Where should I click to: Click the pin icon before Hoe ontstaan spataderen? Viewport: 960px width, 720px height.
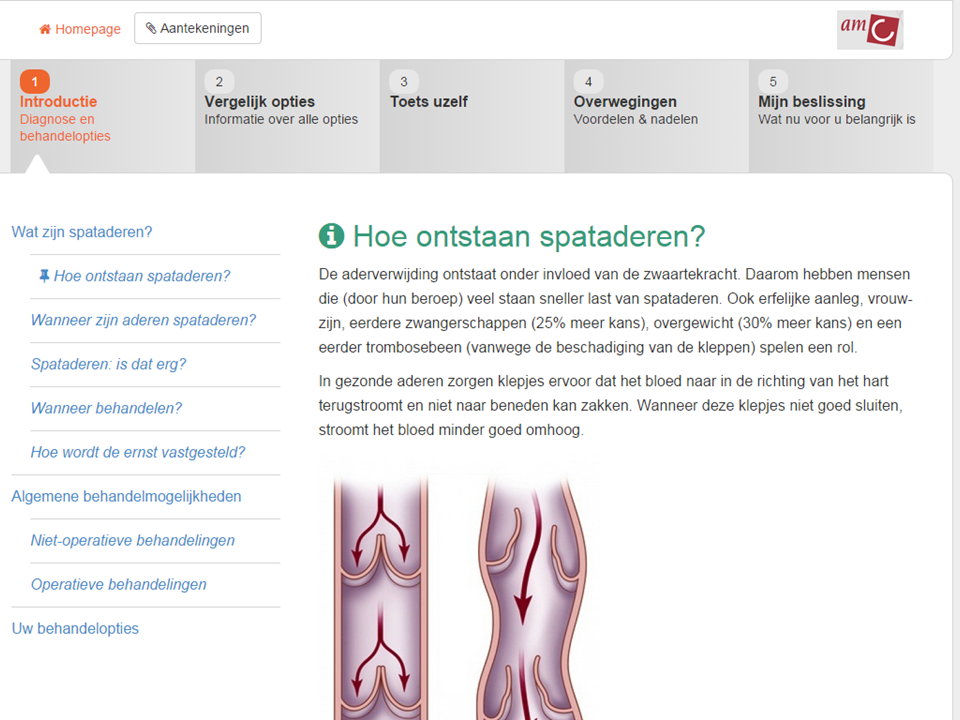pos(44,276)
